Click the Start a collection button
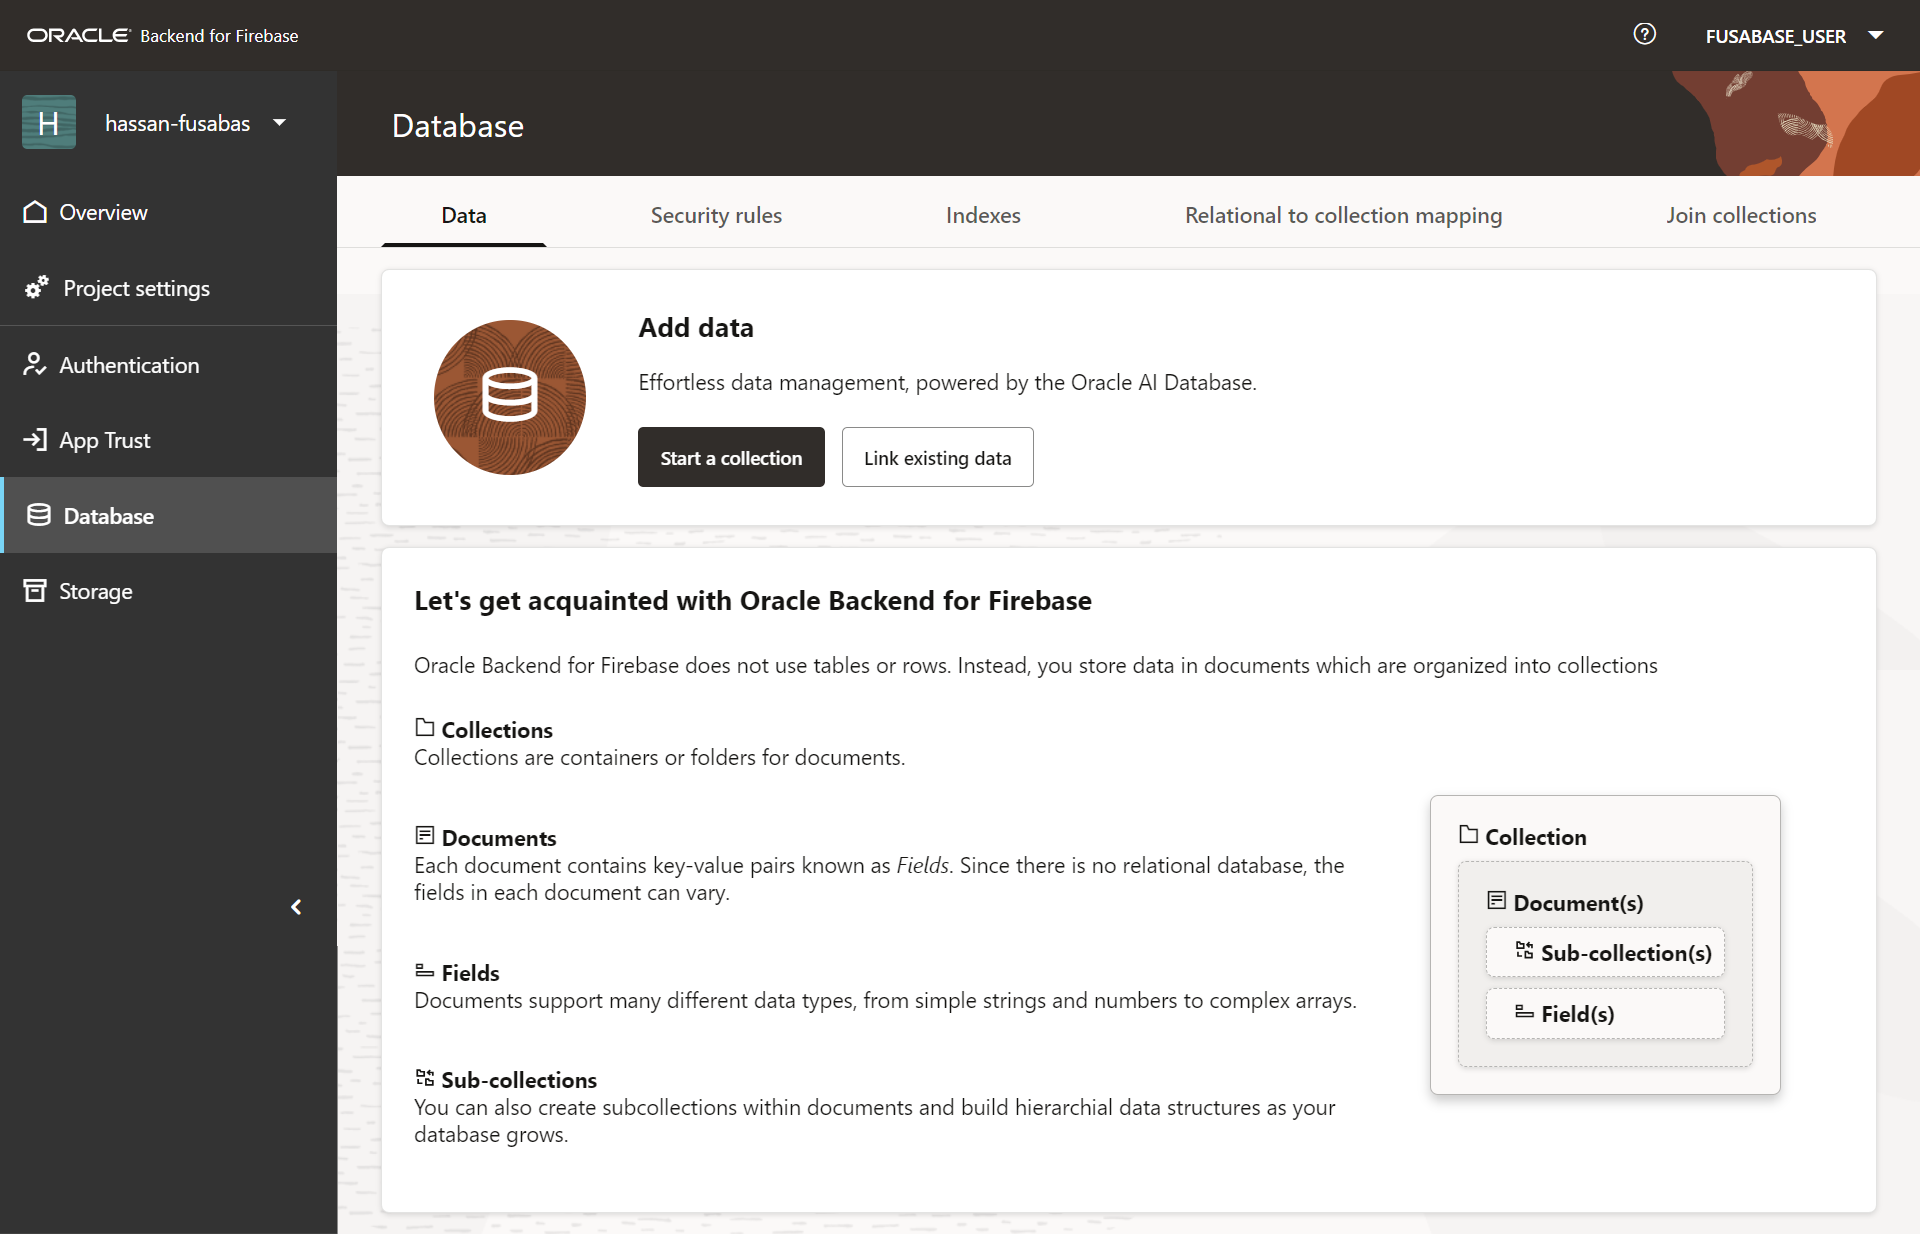The image size is (1920, 1234). coord(731,457)
